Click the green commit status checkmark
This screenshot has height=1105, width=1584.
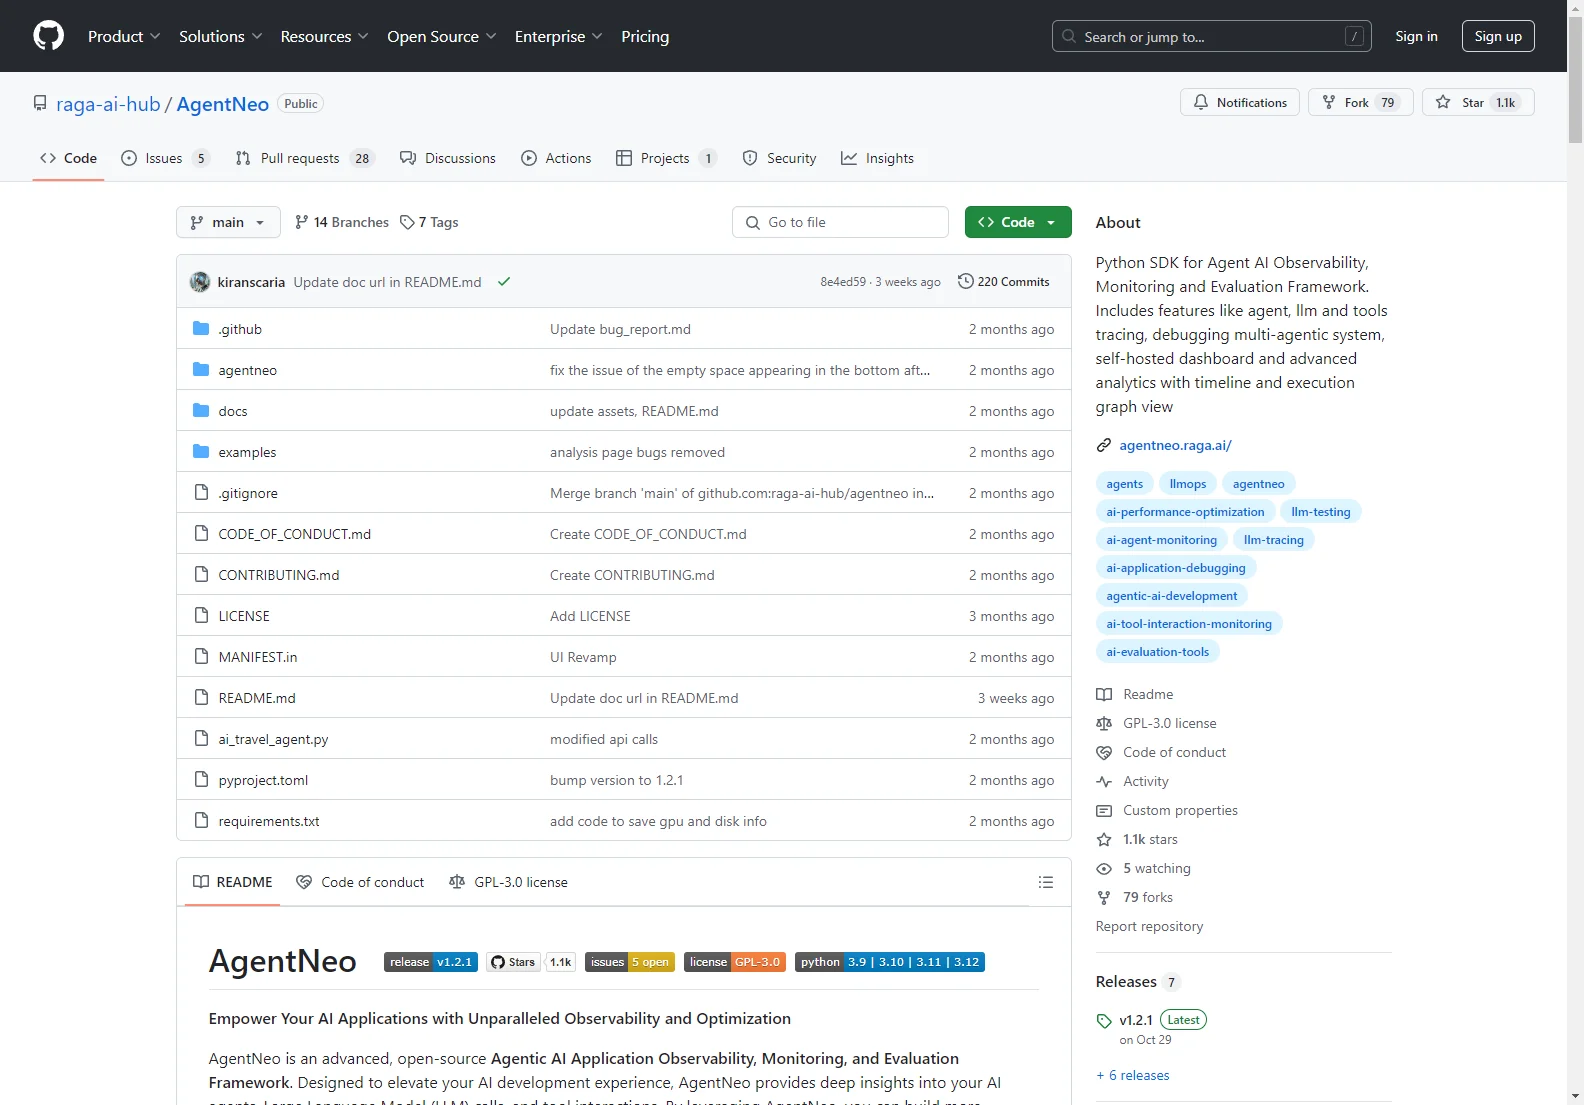tap(504, 282)
